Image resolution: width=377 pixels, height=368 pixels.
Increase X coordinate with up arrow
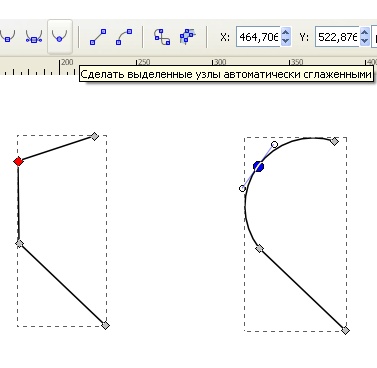pyautogui.click(x=286, y=33)
